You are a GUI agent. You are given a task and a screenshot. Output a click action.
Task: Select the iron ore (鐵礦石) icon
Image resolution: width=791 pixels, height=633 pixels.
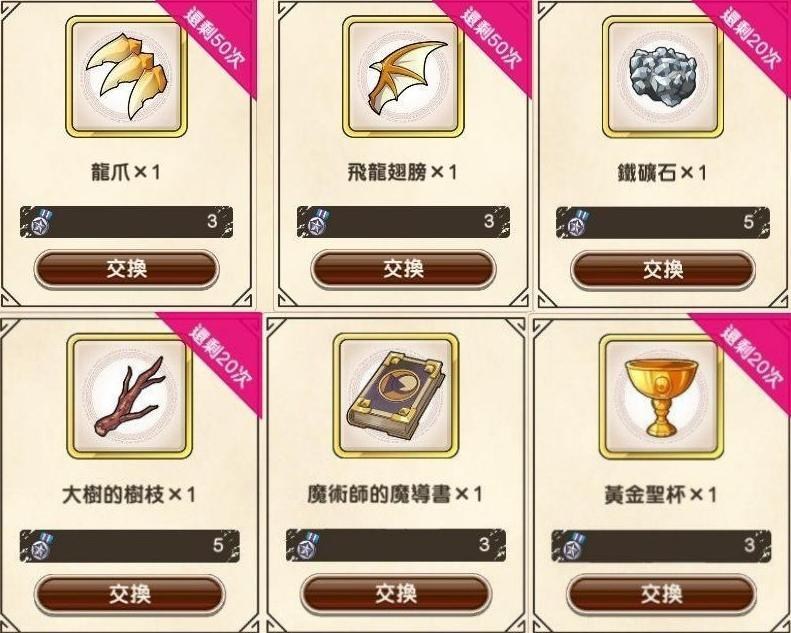(x=663, y=77)
